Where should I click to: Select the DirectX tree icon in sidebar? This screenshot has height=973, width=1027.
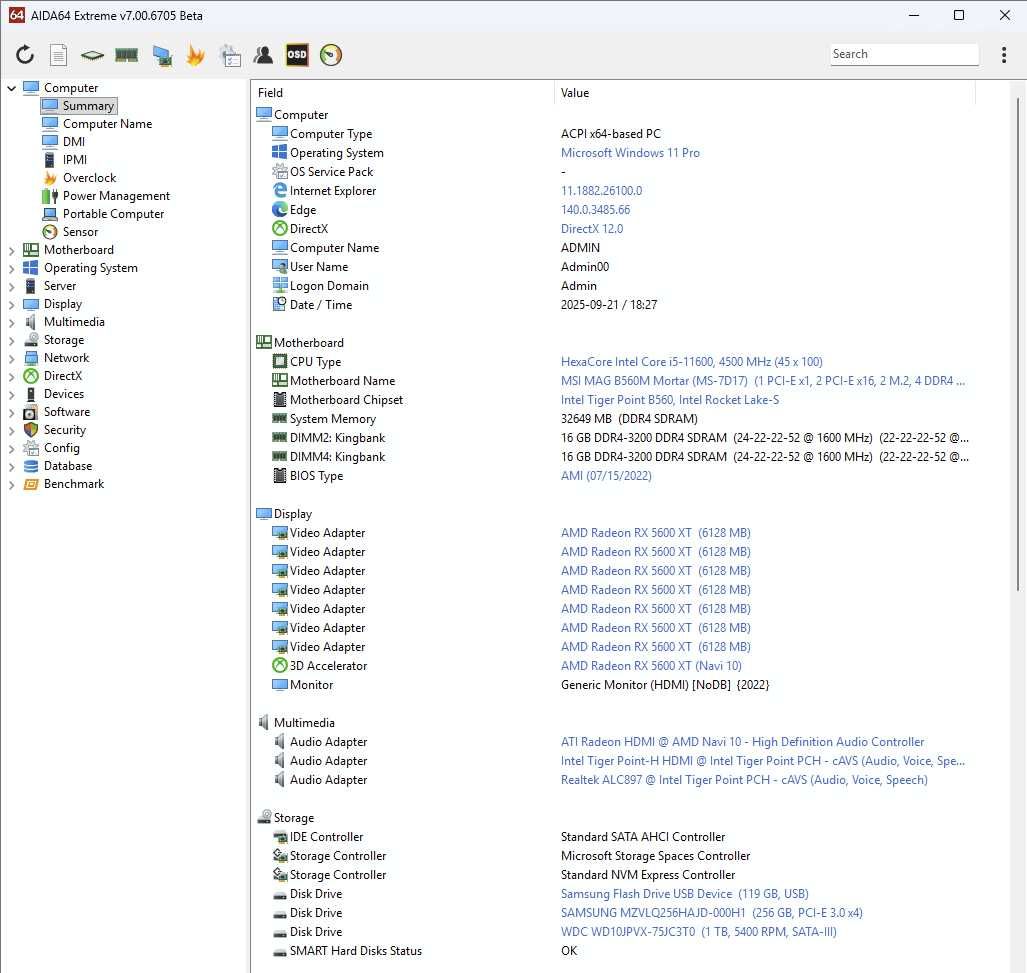point(31,376)
